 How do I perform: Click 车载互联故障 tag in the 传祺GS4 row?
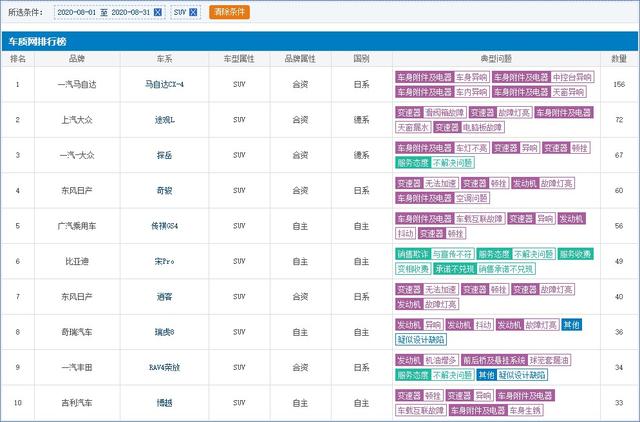click(x=479, y=219)
